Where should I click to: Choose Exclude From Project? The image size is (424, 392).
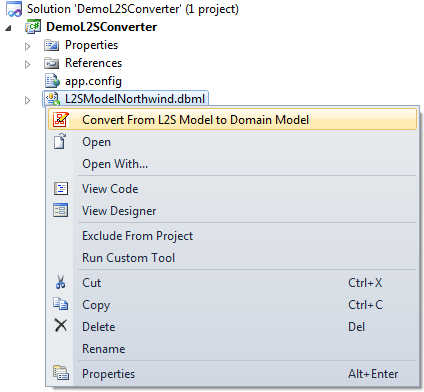[x=137, y=236]
